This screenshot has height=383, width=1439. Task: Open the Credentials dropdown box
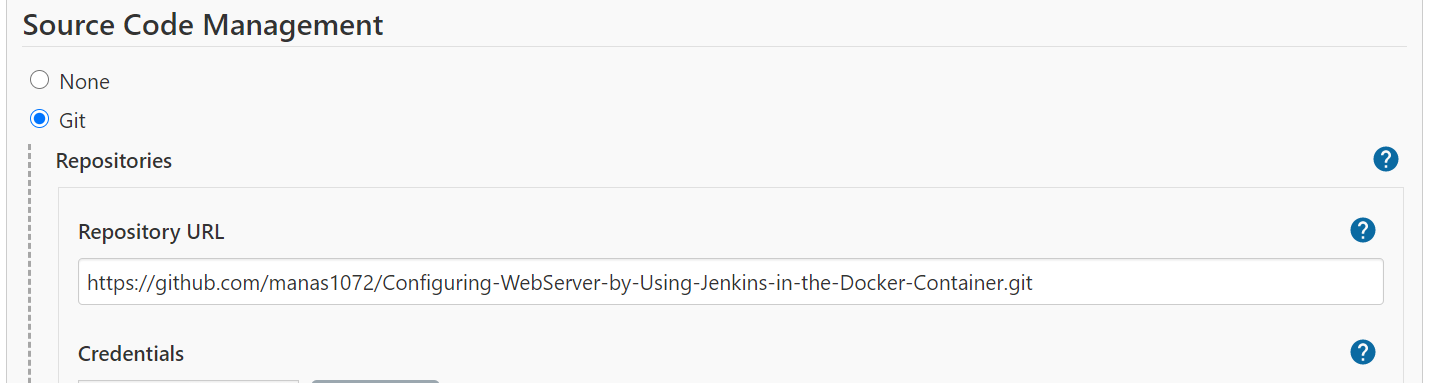pyautogui.click(x=188, y=381)
